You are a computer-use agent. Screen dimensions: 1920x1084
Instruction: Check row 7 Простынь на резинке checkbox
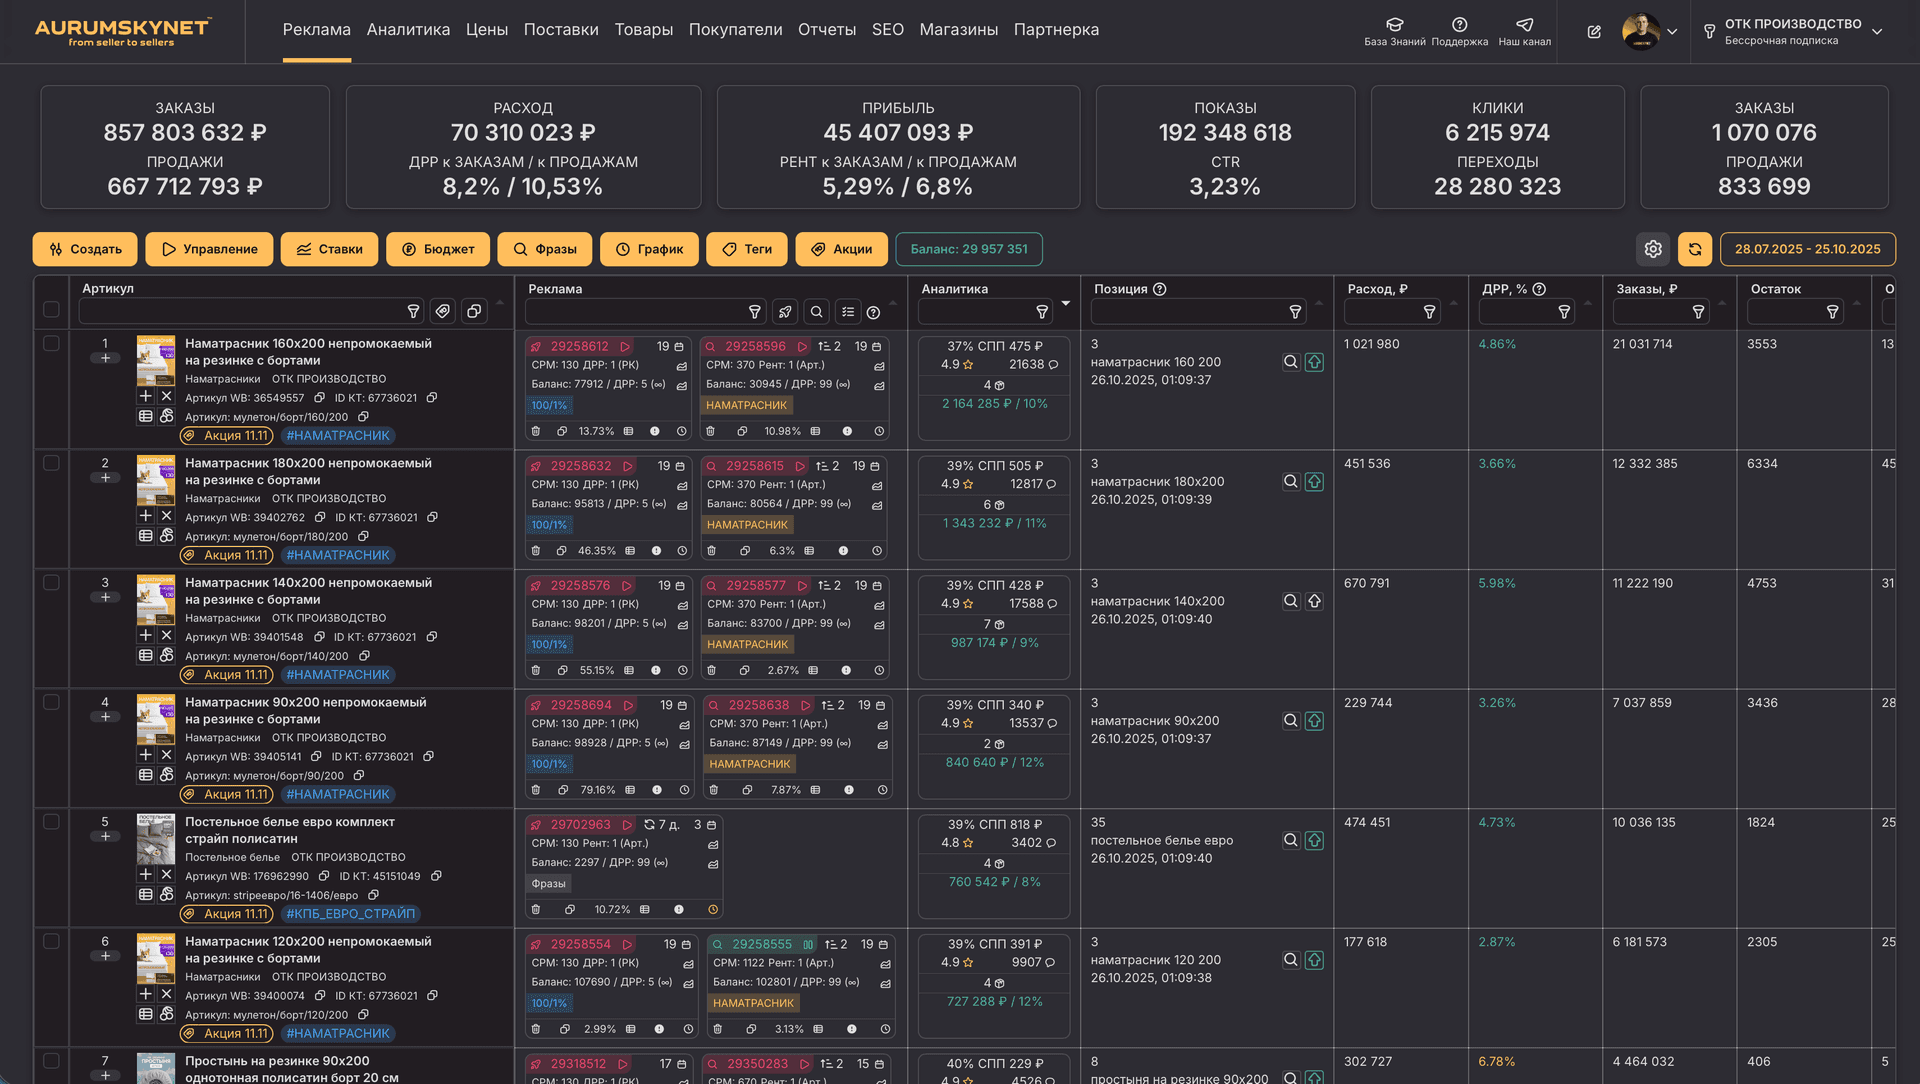click(51, 1061)
